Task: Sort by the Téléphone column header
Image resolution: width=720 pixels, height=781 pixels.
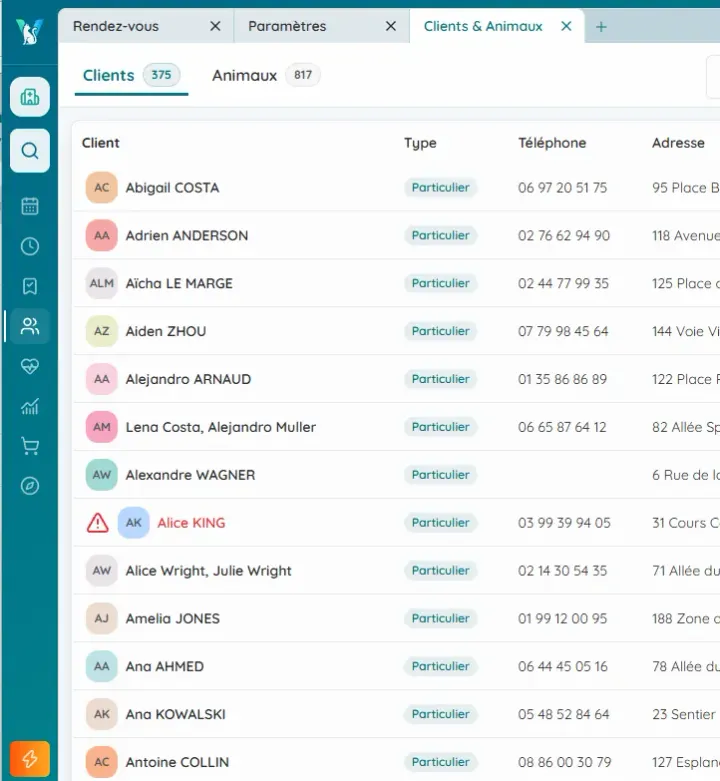Action: click(552, 143)
